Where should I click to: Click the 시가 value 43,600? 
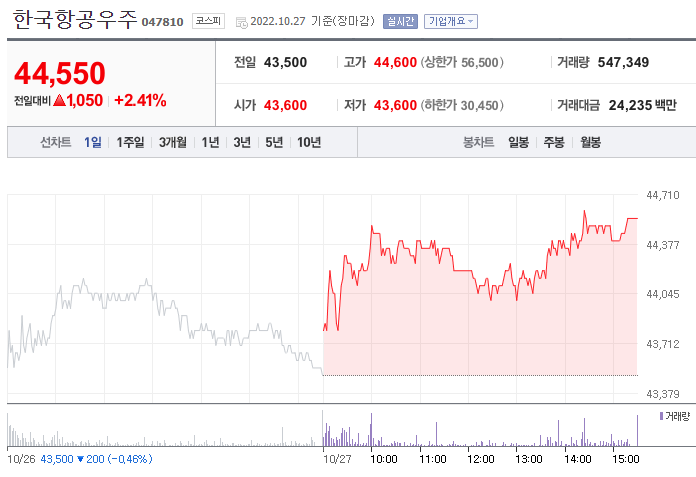pos(285,106)
